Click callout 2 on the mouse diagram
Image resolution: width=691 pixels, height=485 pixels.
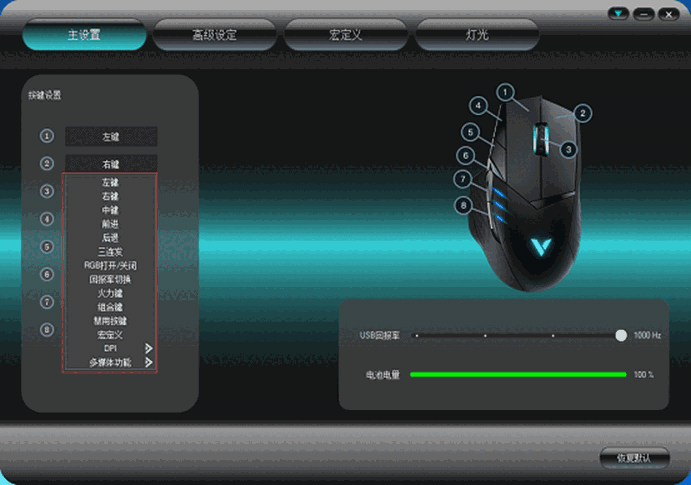[x=583, y=113]
